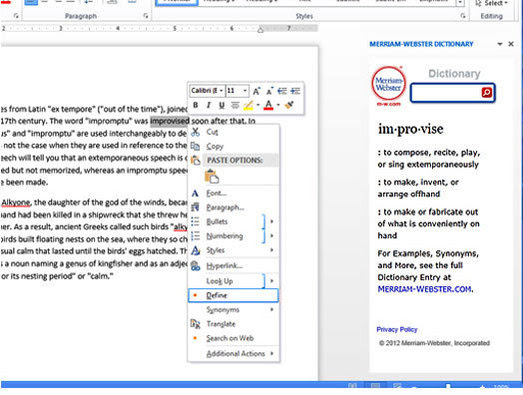Screen dimensions: 523x395
Task: Click the Translate icon
Action: pyautogui.click(x=195, y=324)
